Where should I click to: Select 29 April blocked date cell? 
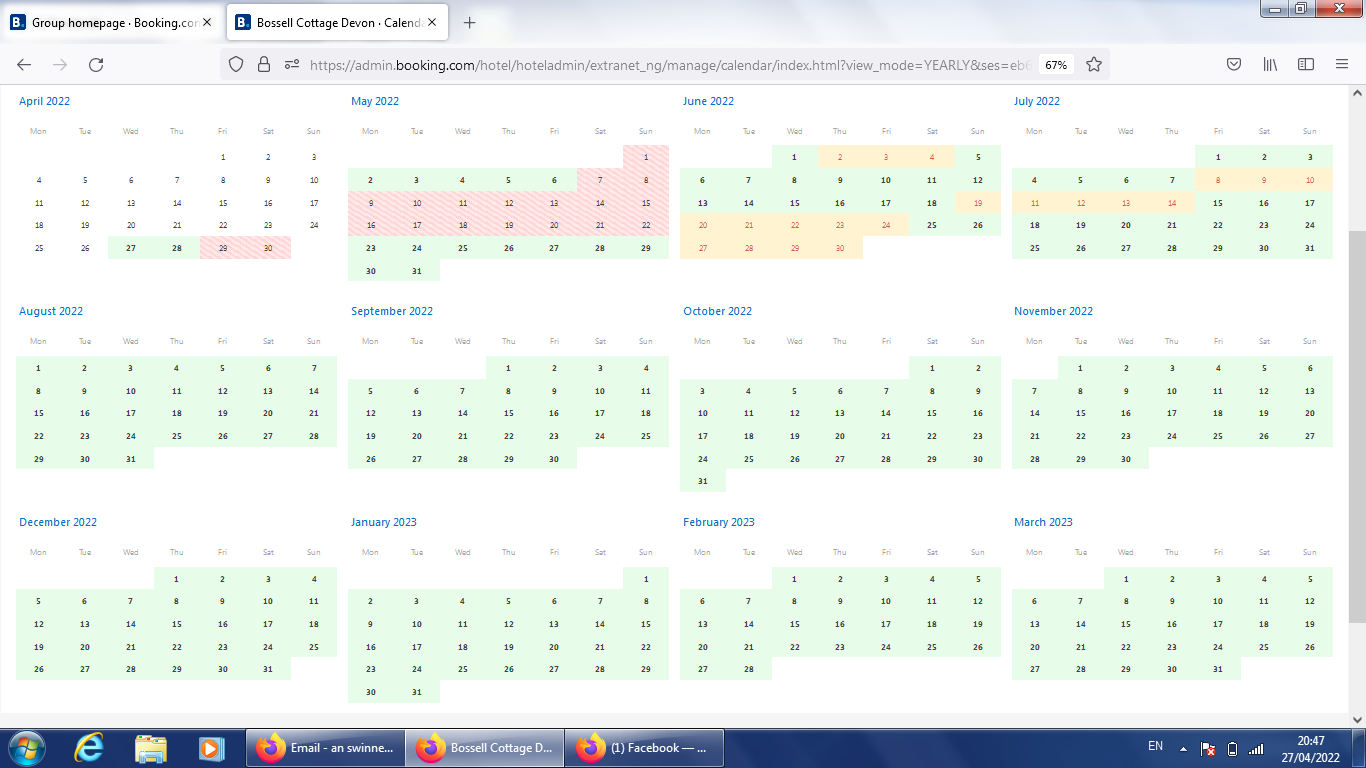click(x=223, y=248)
